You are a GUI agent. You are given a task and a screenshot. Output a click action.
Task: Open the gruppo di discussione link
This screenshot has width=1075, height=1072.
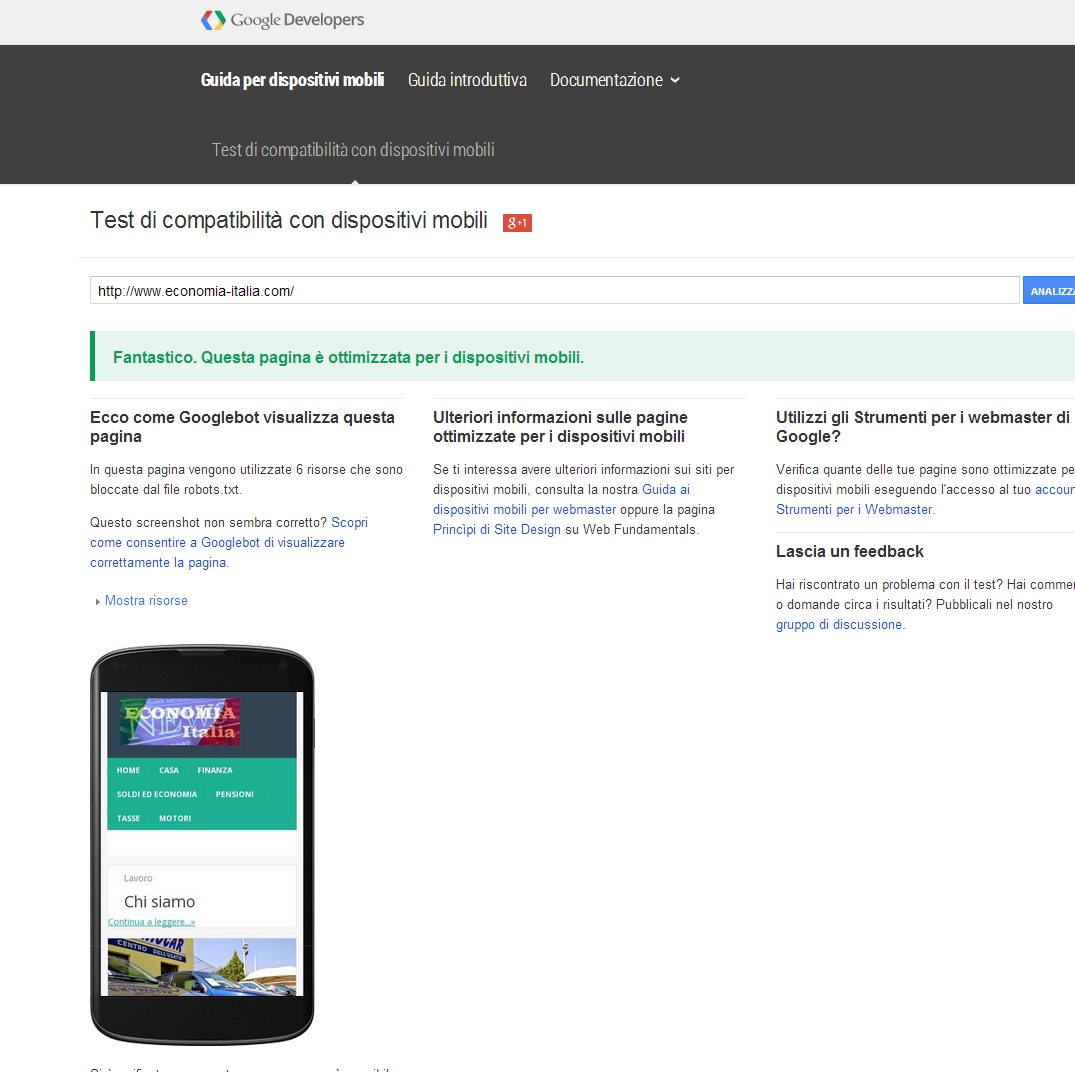[x=839, y=624]
